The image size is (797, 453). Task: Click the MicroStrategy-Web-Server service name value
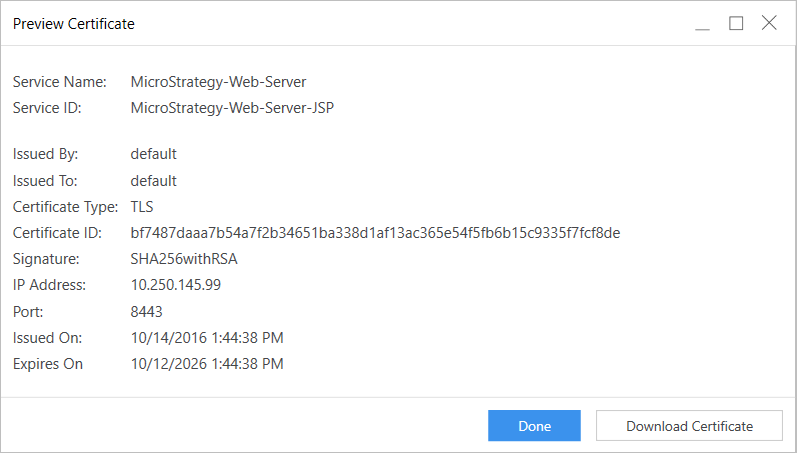(x=220, y=81)
